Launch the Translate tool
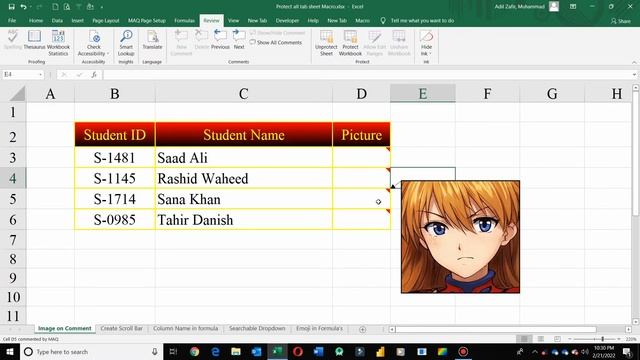The height and width of the screenshot is (360, 640). (152, 40)
